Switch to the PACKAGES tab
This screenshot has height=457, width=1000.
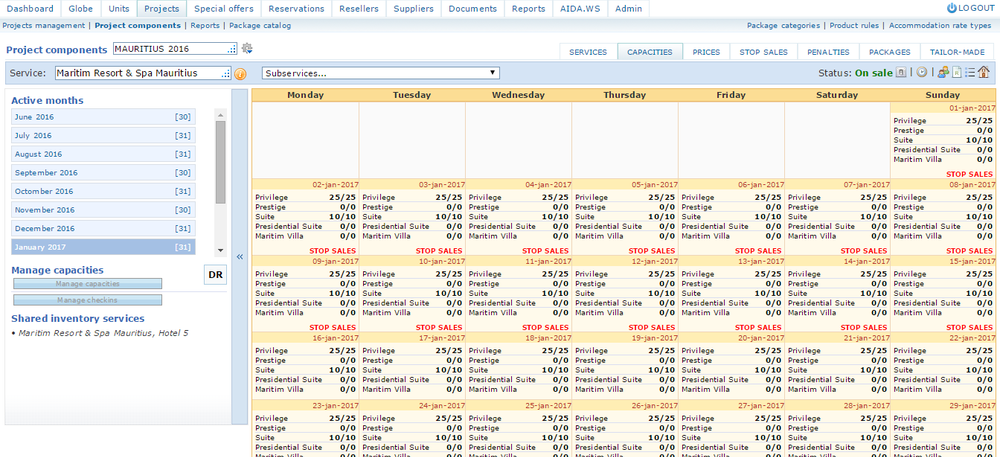point(890,52)
